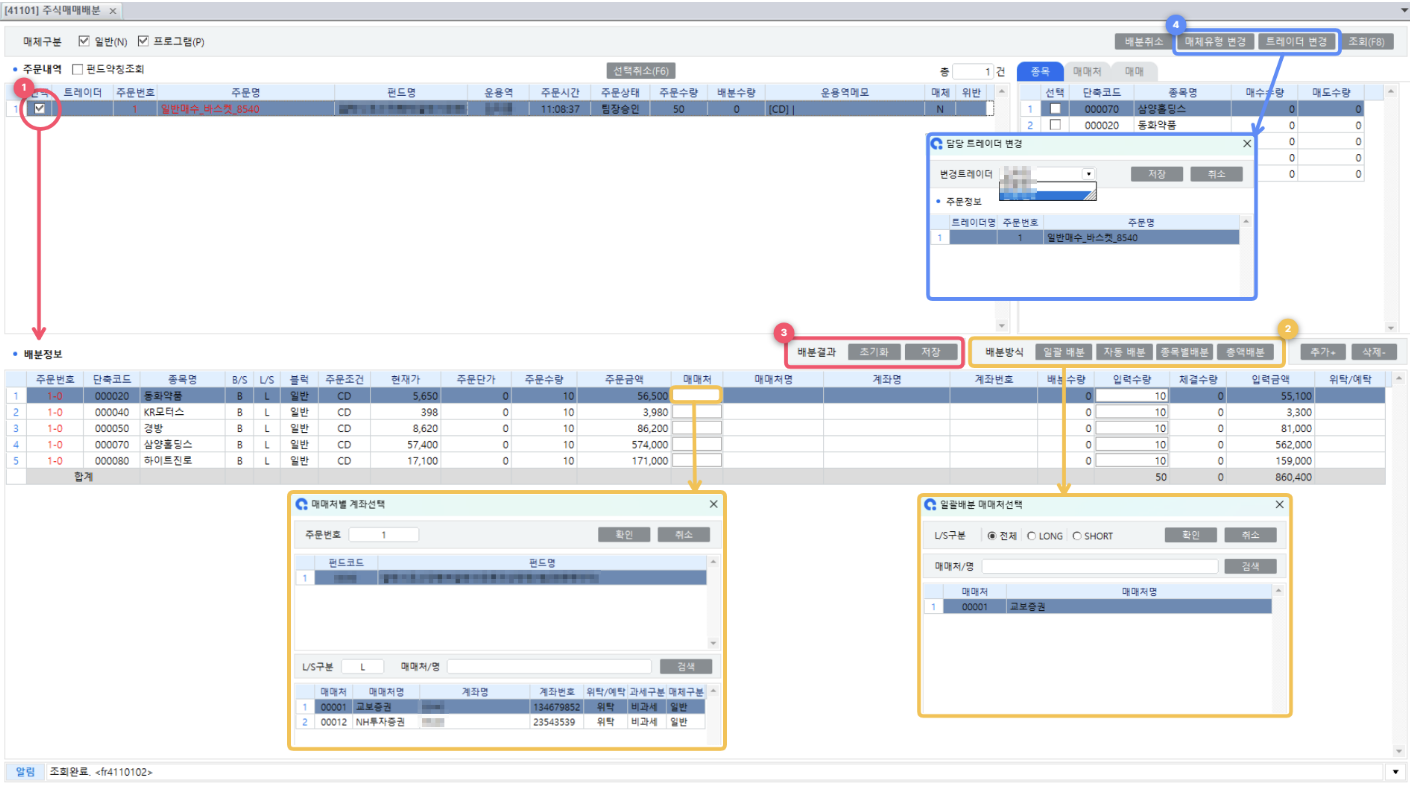
Task: Switch to the 매매 tab
Action: point(1134,72)
